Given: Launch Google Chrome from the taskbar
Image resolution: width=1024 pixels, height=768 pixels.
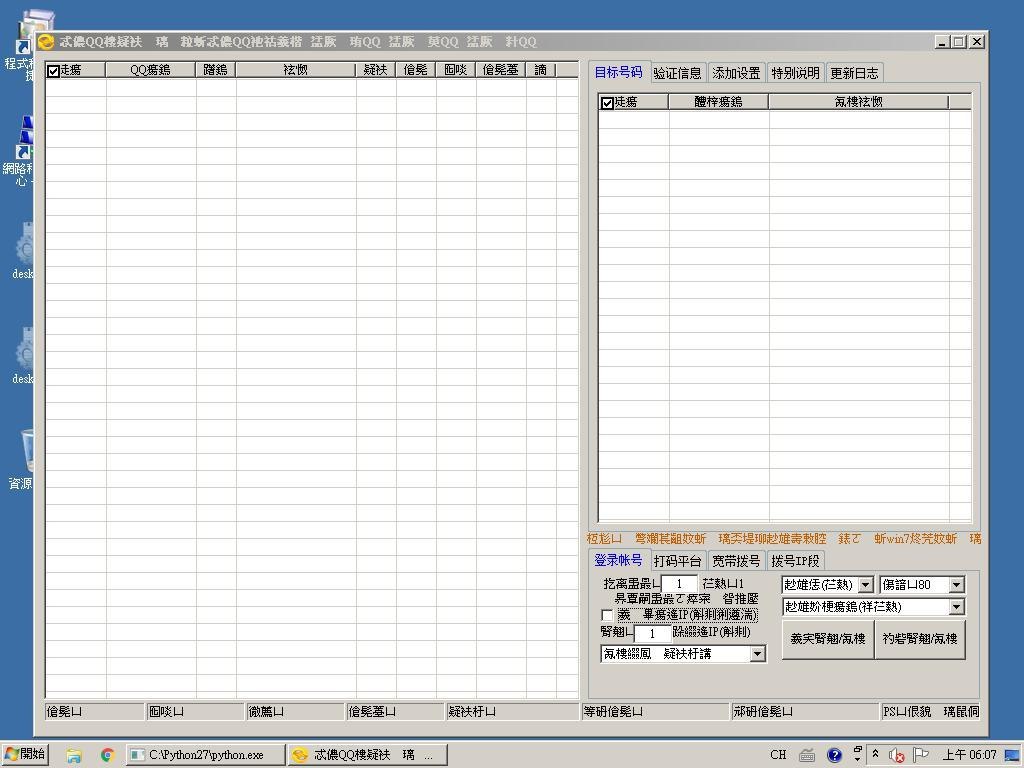Looking at the screenshot, I should click(107, 755).
